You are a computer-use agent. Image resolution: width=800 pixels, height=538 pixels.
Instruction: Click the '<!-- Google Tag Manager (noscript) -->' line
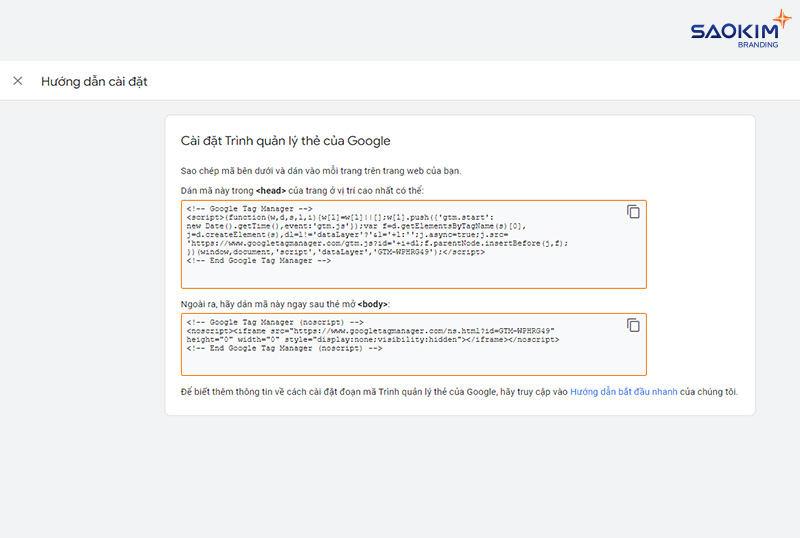(x=275, y=323)
